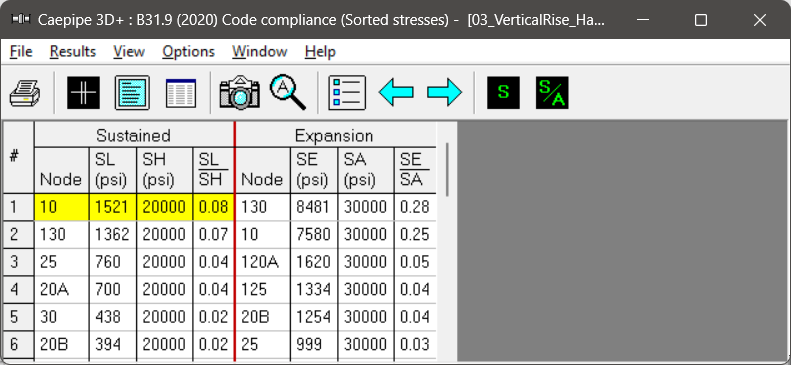The image size is (791, 365).
Task: Select row number 1 header
Action: (18, 207)
